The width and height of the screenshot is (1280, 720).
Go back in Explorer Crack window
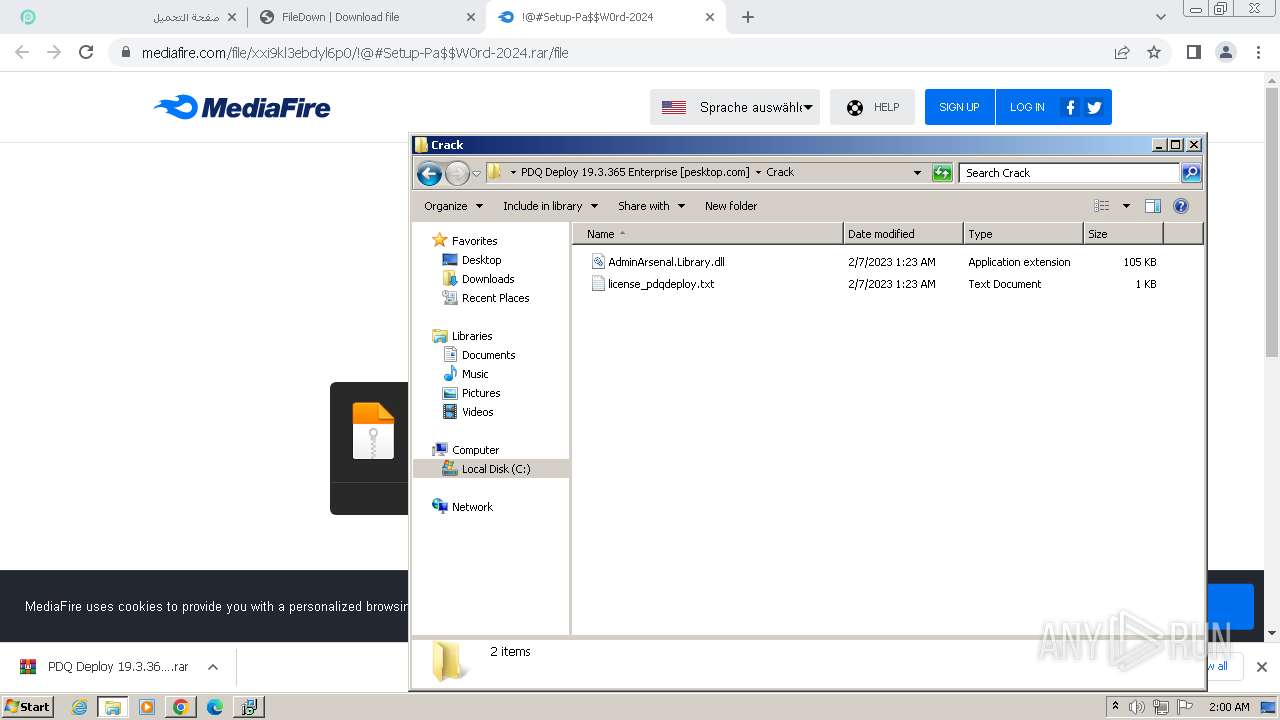(x=429, y=173)
